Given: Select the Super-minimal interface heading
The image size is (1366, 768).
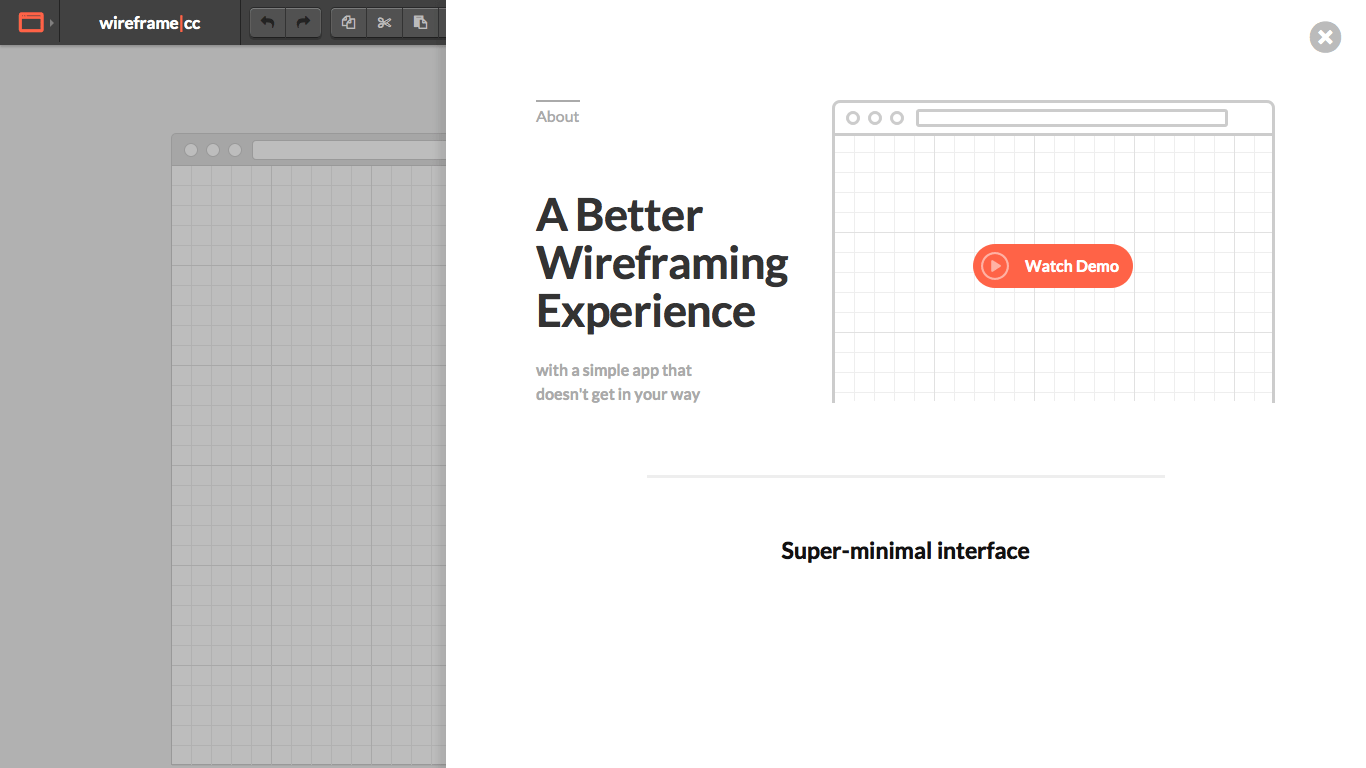Looking at the screenshot, I should [x=905, y=550].
